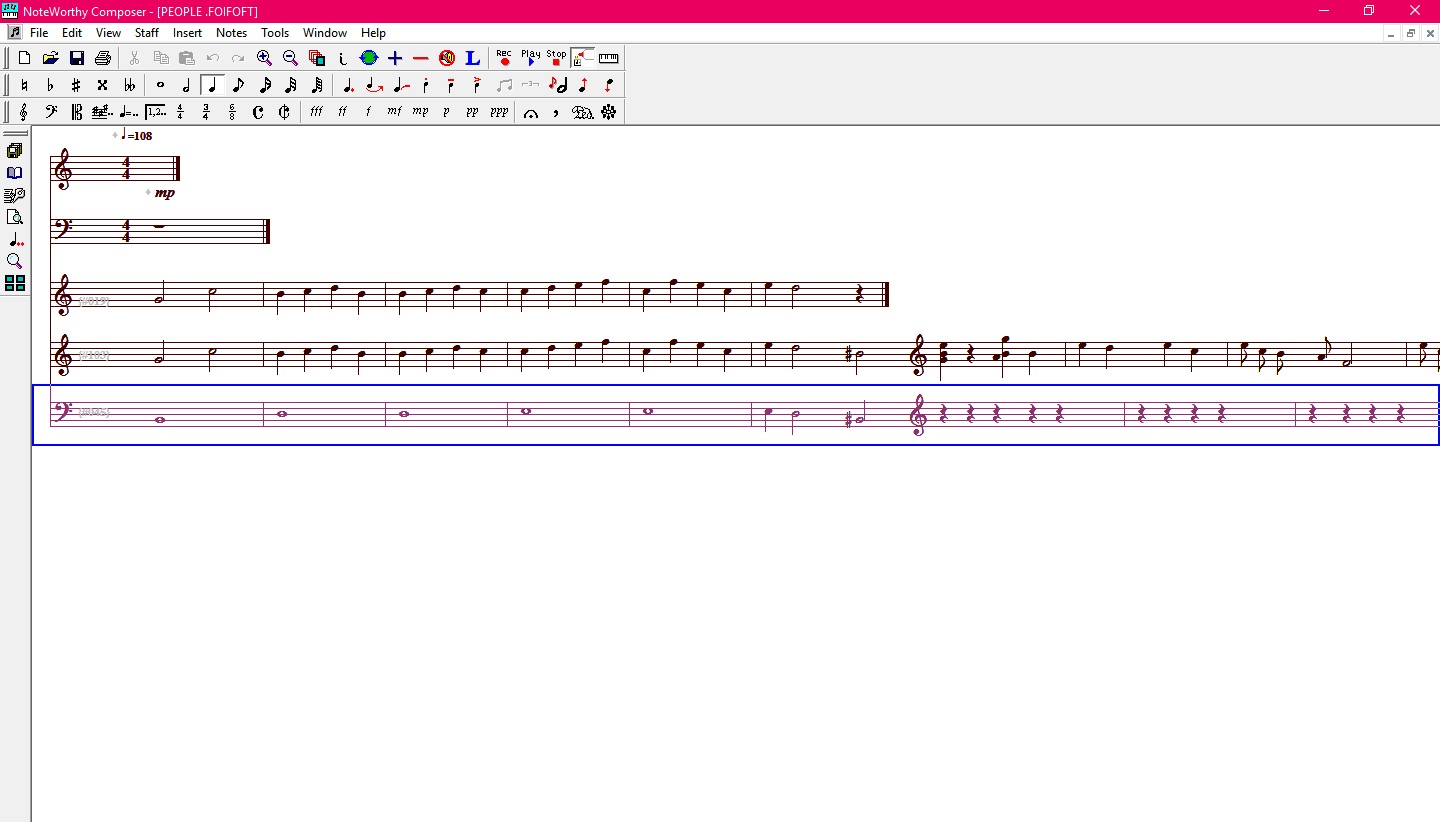Create a new score with the New icon
The width and height of the screenshot is (1440, 822).
(24, 58)
